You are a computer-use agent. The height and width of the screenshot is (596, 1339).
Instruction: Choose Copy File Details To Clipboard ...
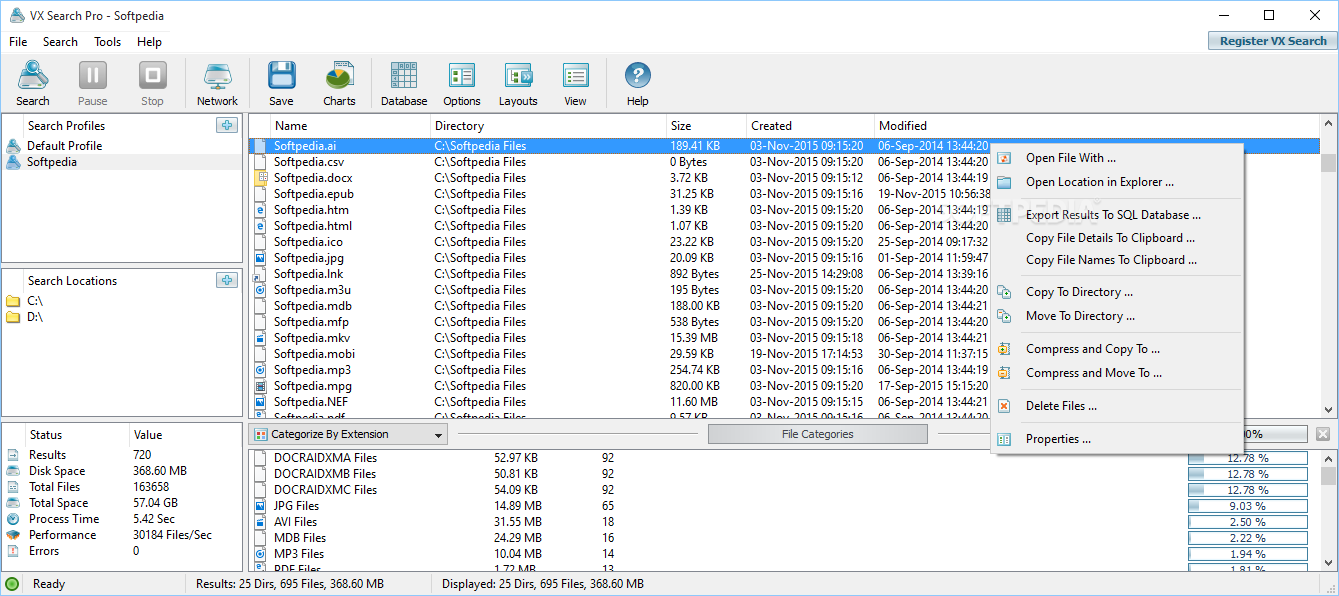(x=1117, y=238)
